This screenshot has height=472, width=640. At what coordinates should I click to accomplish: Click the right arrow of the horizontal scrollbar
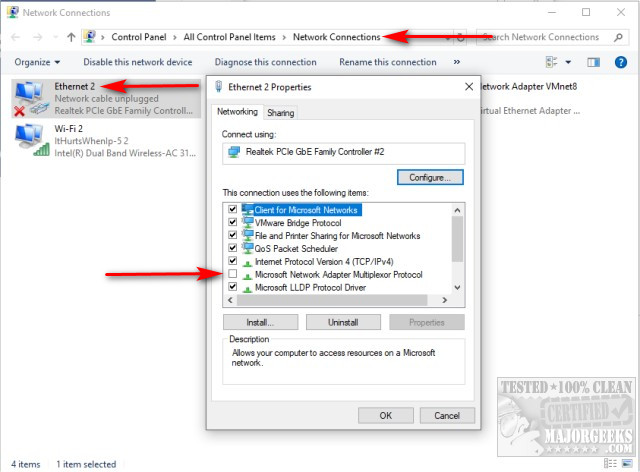tap(445, 300)
